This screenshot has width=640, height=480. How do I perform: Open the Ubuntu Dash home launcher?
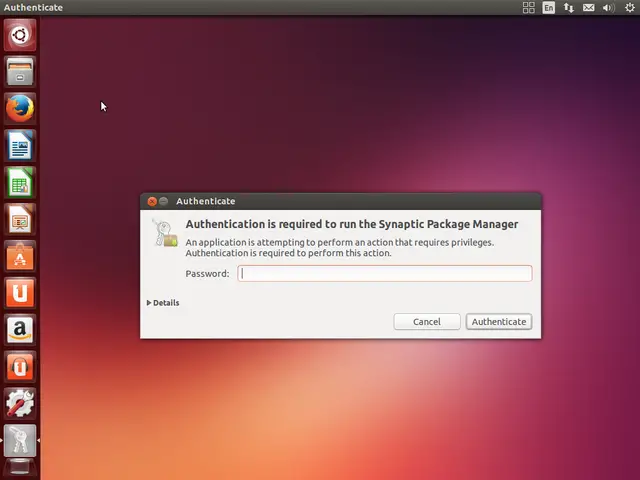click(20, 35)
